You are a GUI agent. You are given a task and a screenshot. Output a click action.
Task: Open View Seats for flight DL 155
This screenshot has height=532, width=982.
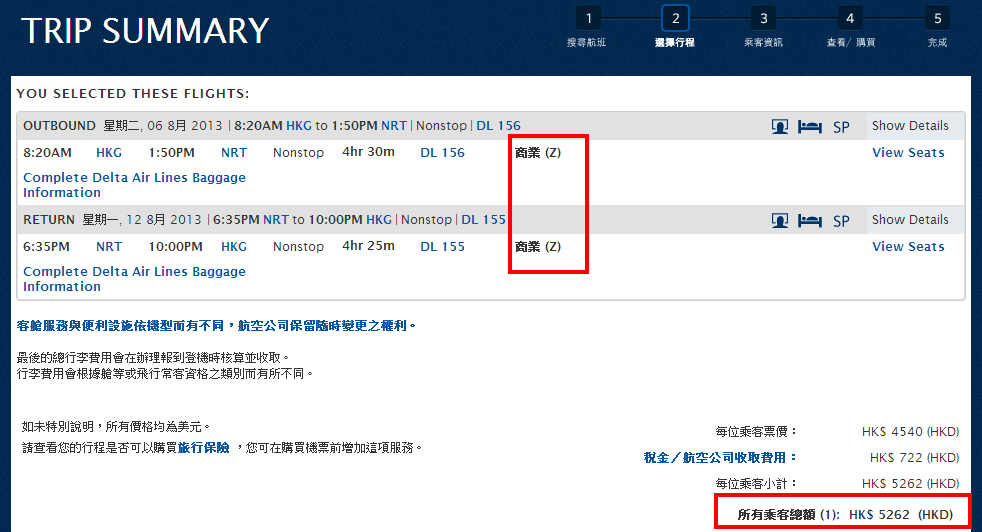(x=908, y=247)
